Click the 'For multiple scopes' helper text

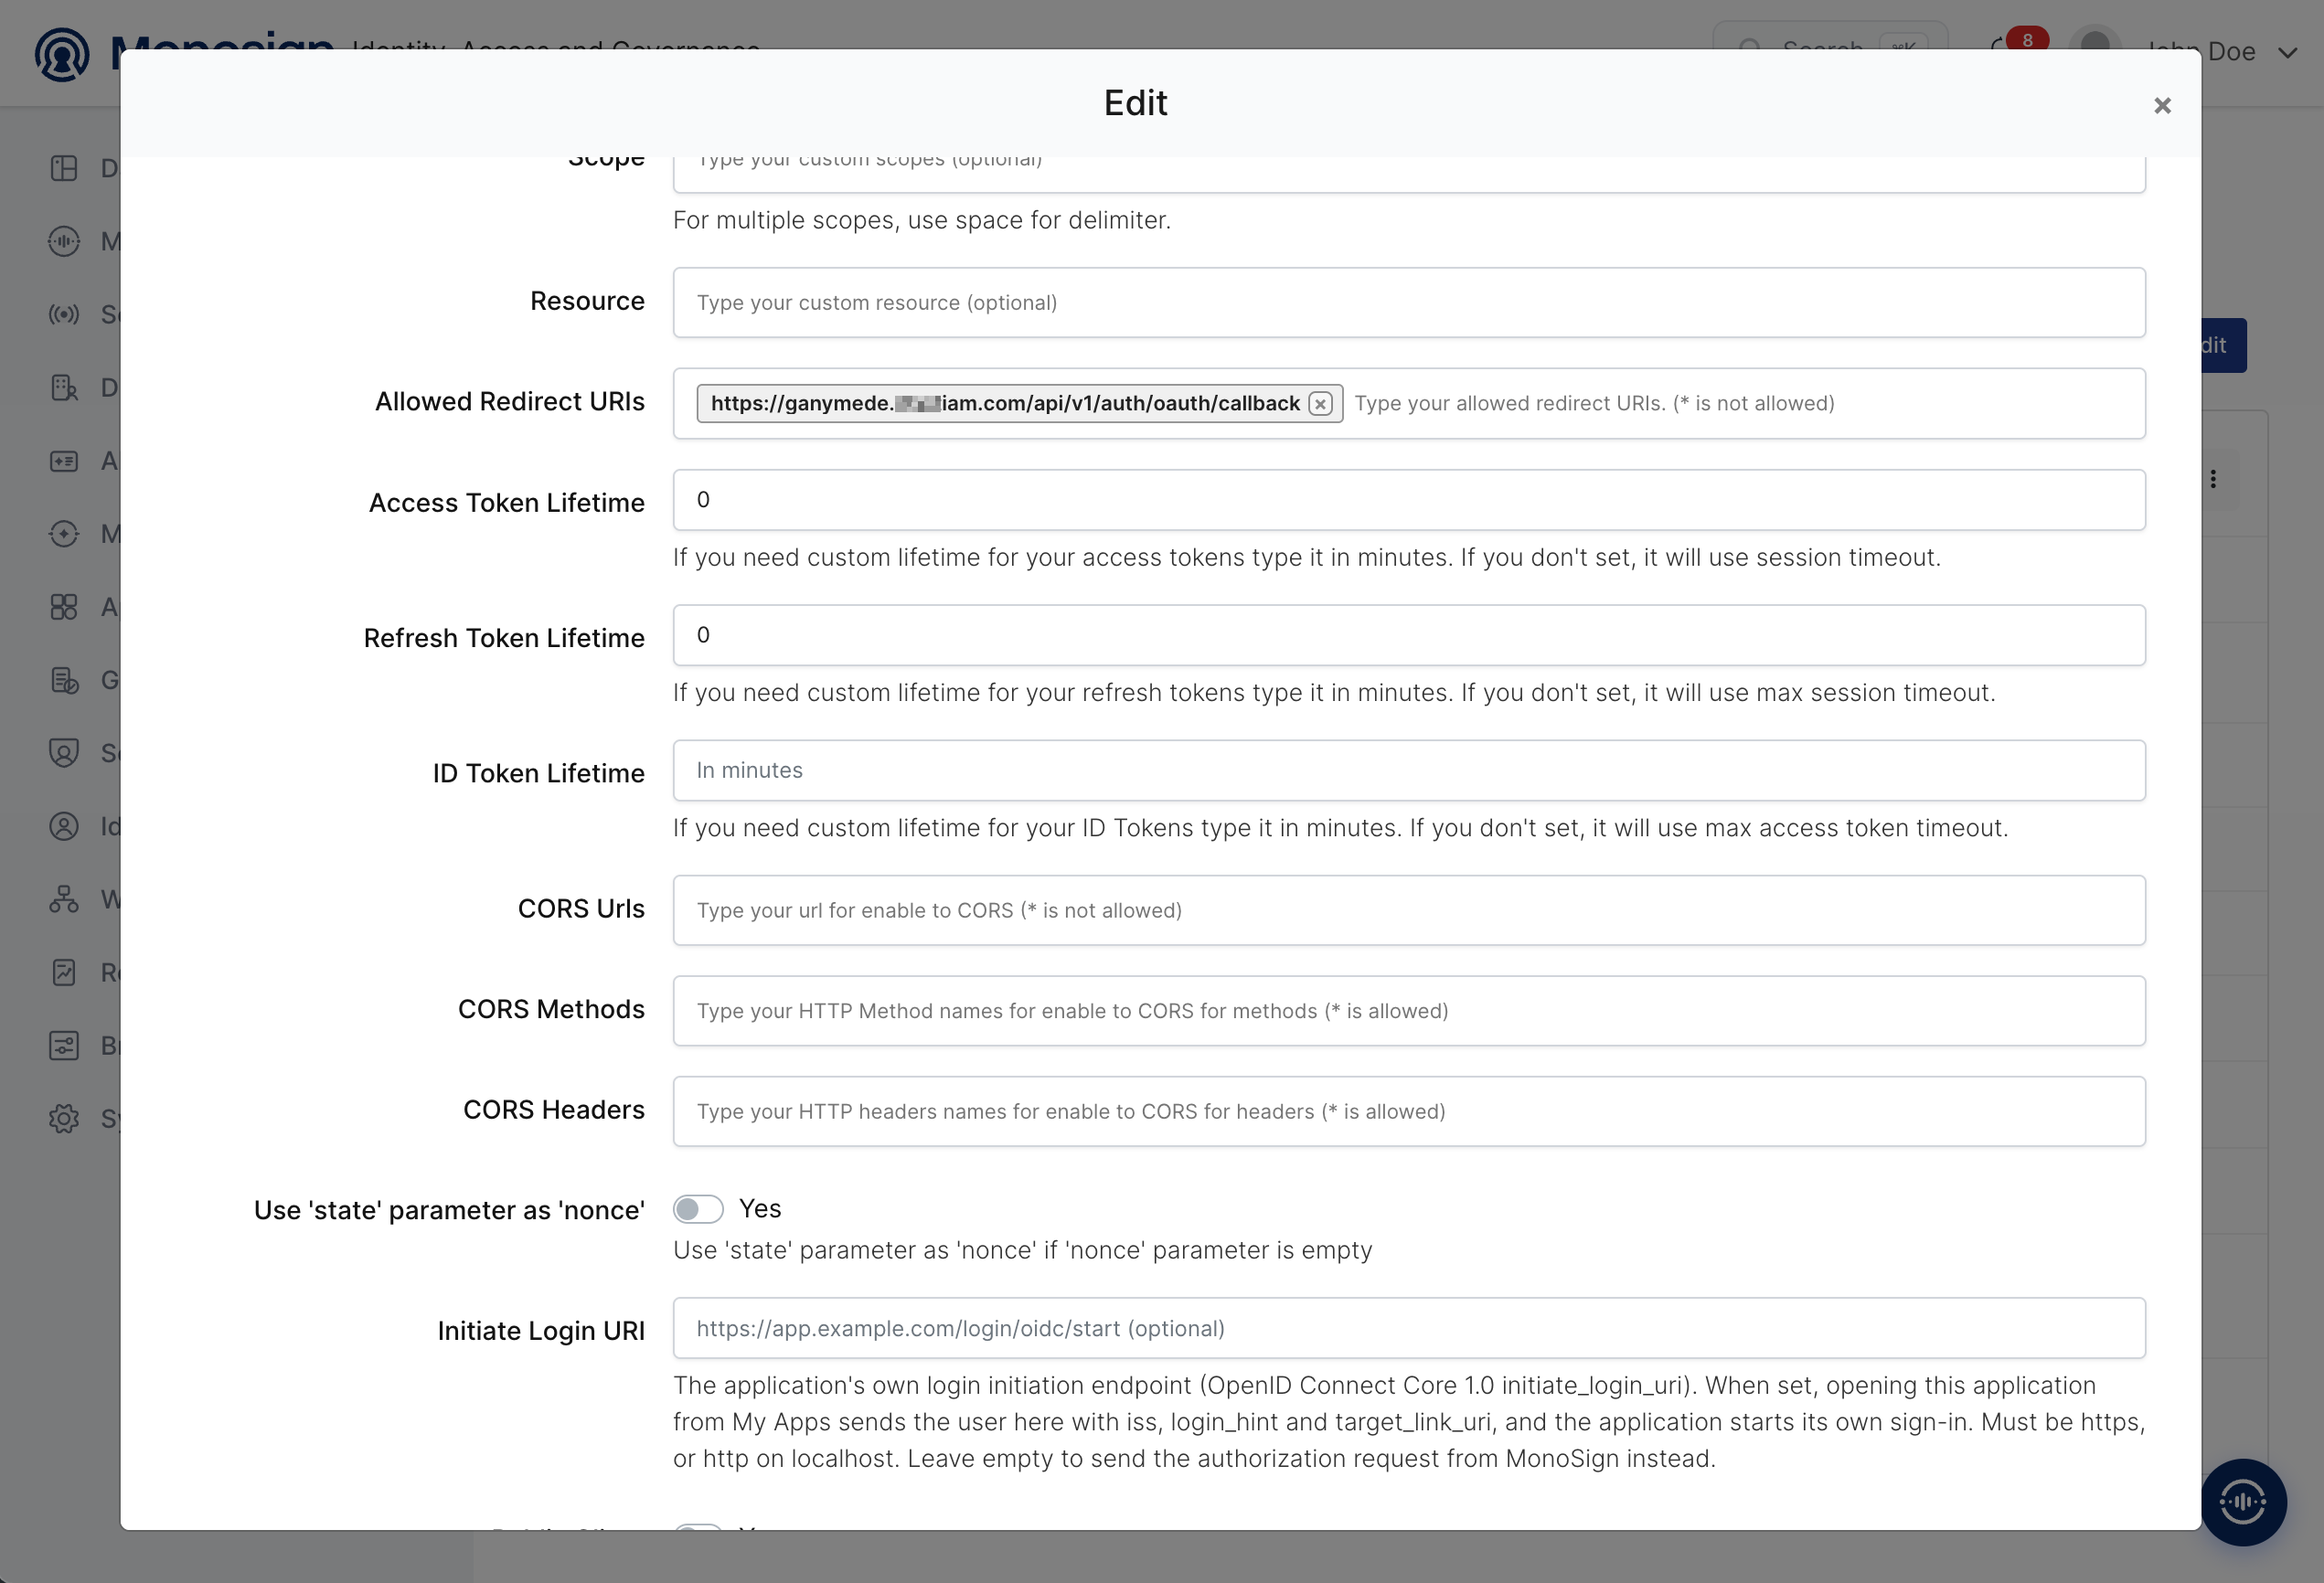click(x=922, y=220)
